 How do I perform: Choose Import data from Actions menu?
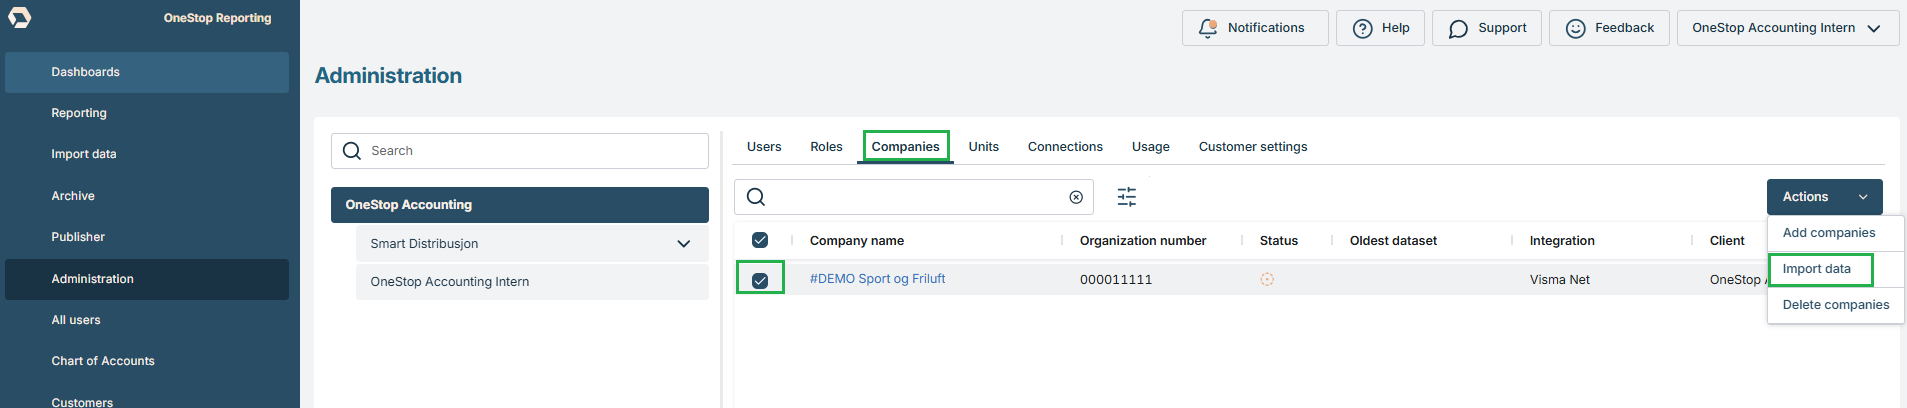click(x=1816, y=269)
